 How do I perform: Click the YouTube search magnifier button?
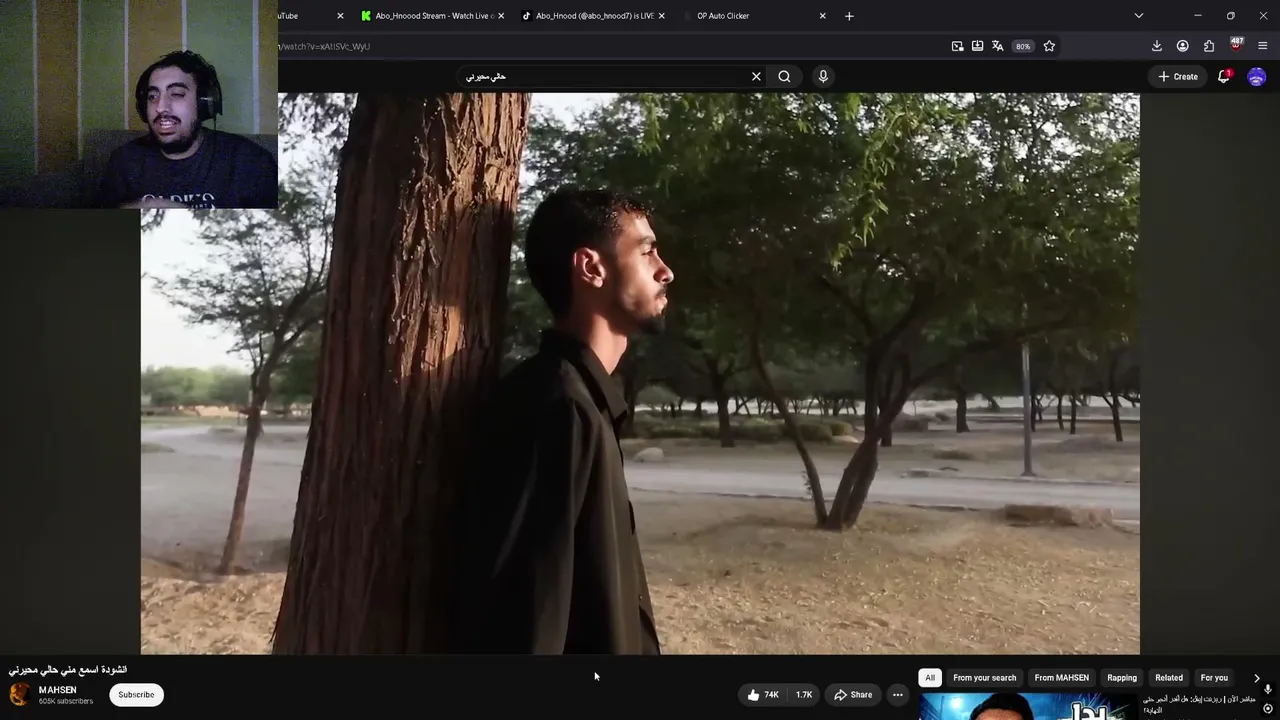tap(784, 76)
